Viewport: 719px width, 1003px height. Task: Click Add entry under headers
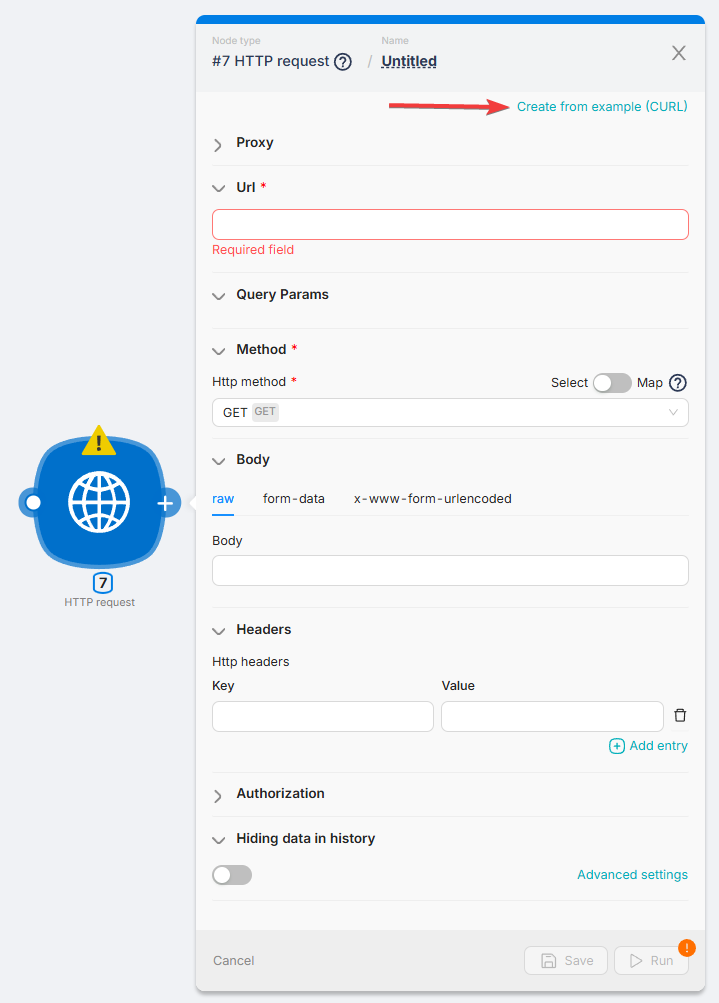point(648,746)
